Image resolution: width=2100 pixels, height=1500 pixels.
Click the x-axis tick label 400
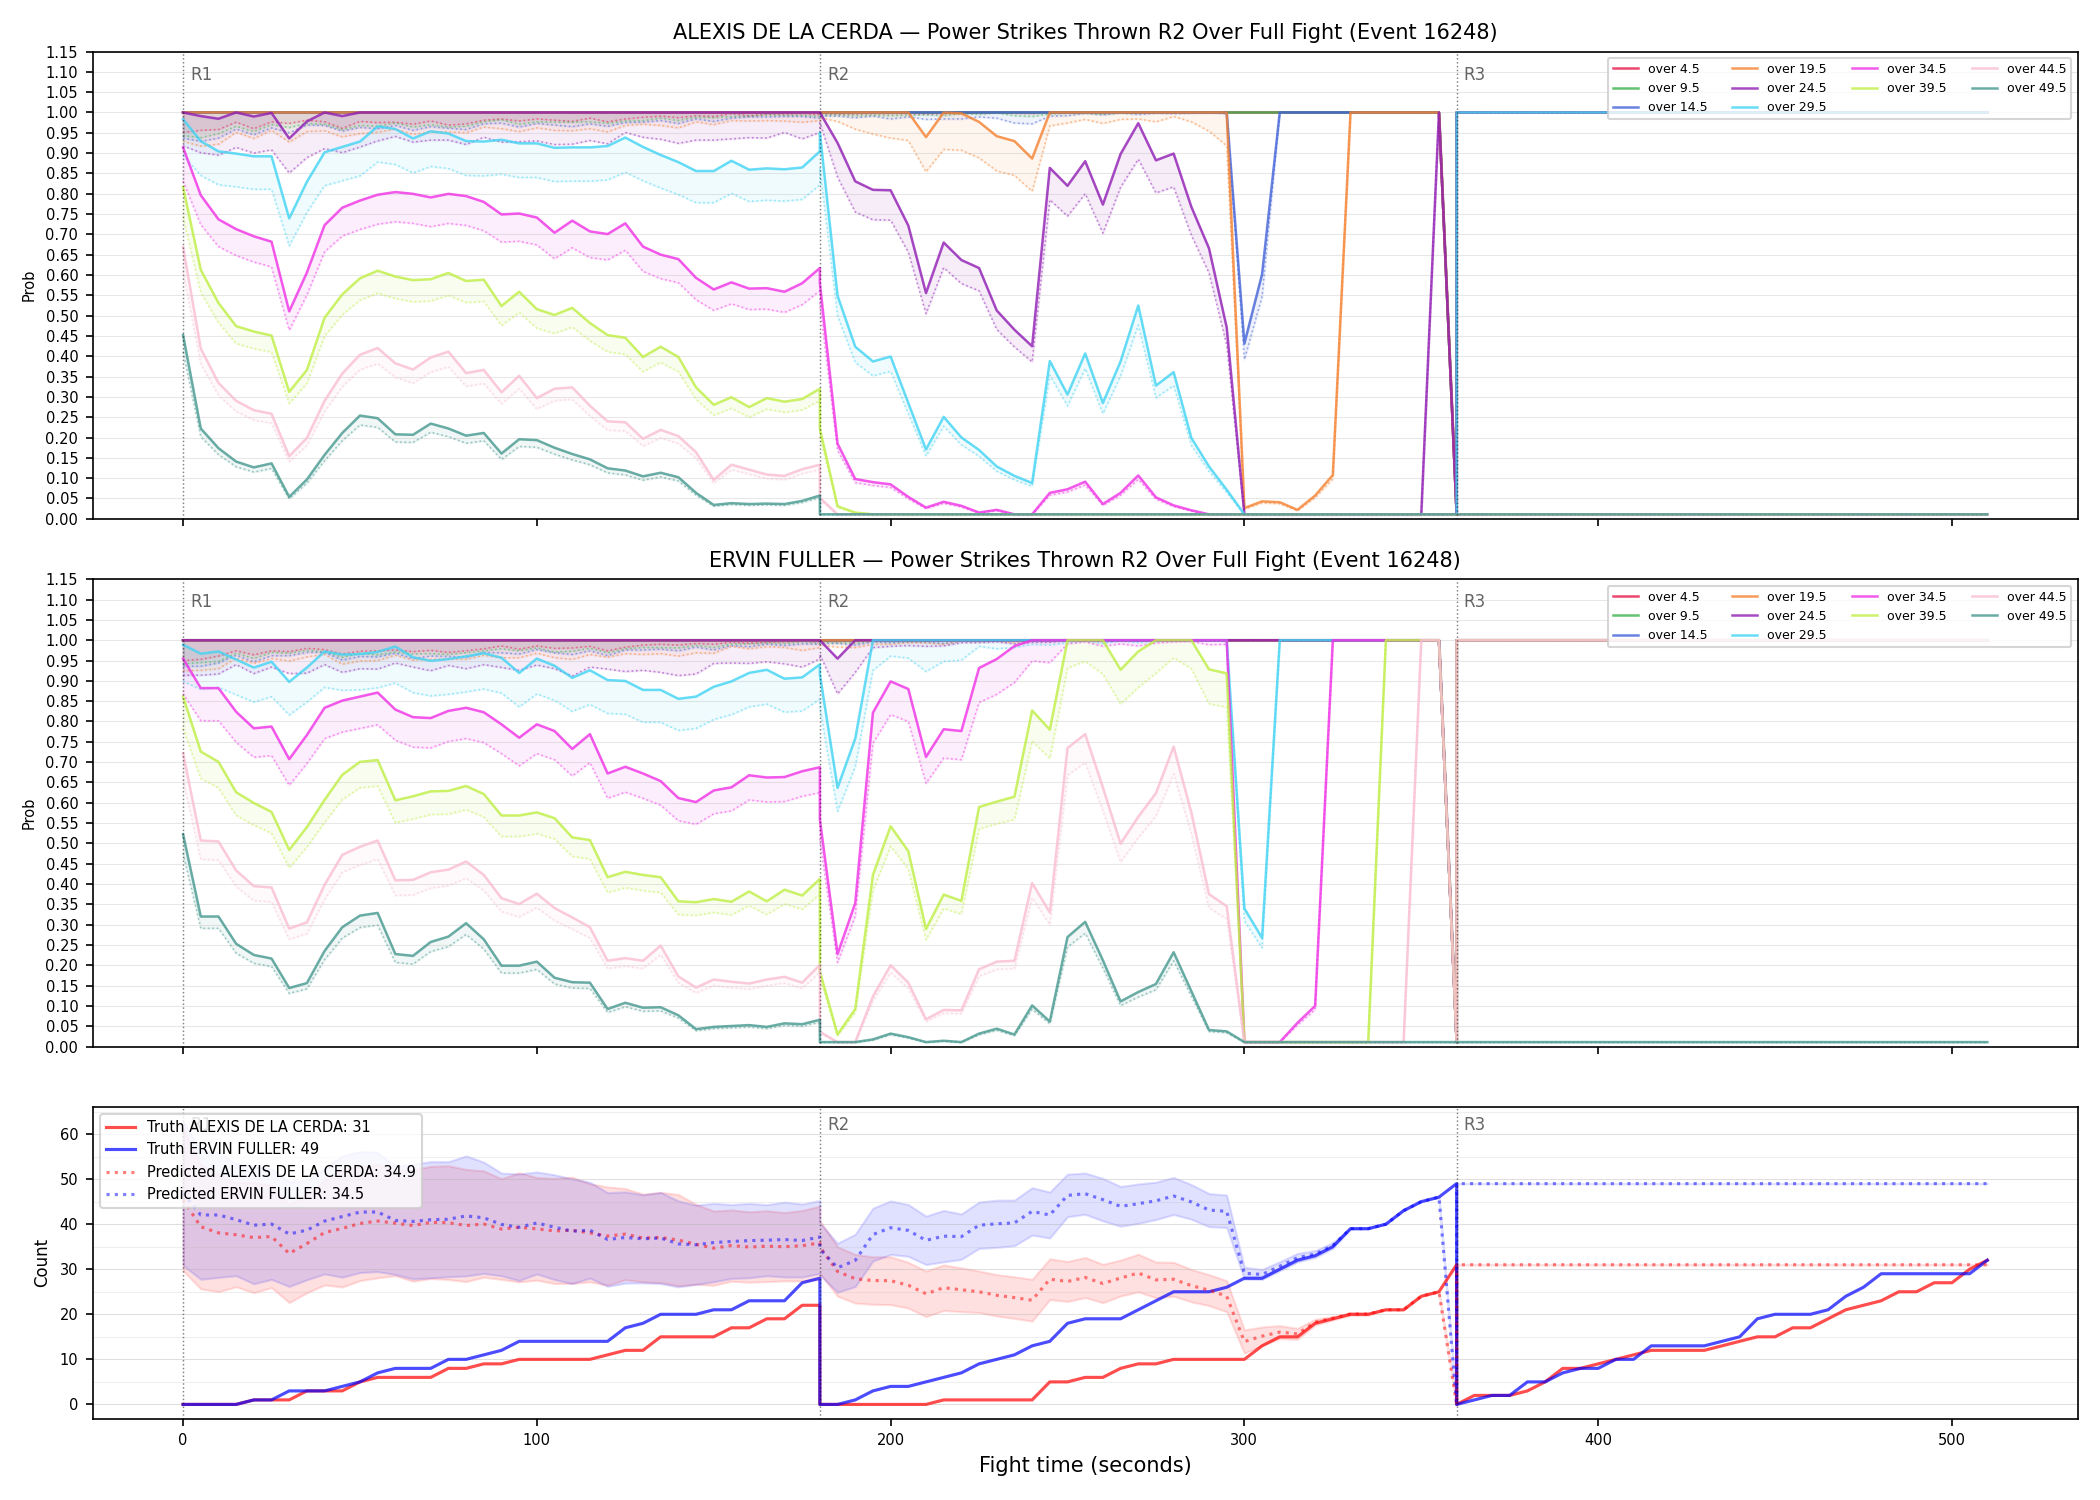[1598, 1440]
